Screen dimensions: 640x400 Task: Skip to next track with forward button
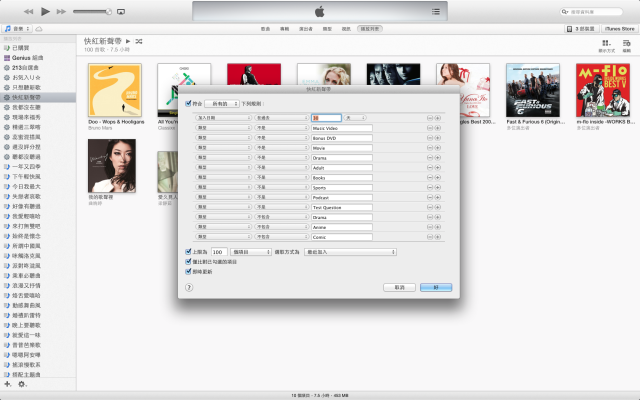pyautogui.click(x=61, y=11)
